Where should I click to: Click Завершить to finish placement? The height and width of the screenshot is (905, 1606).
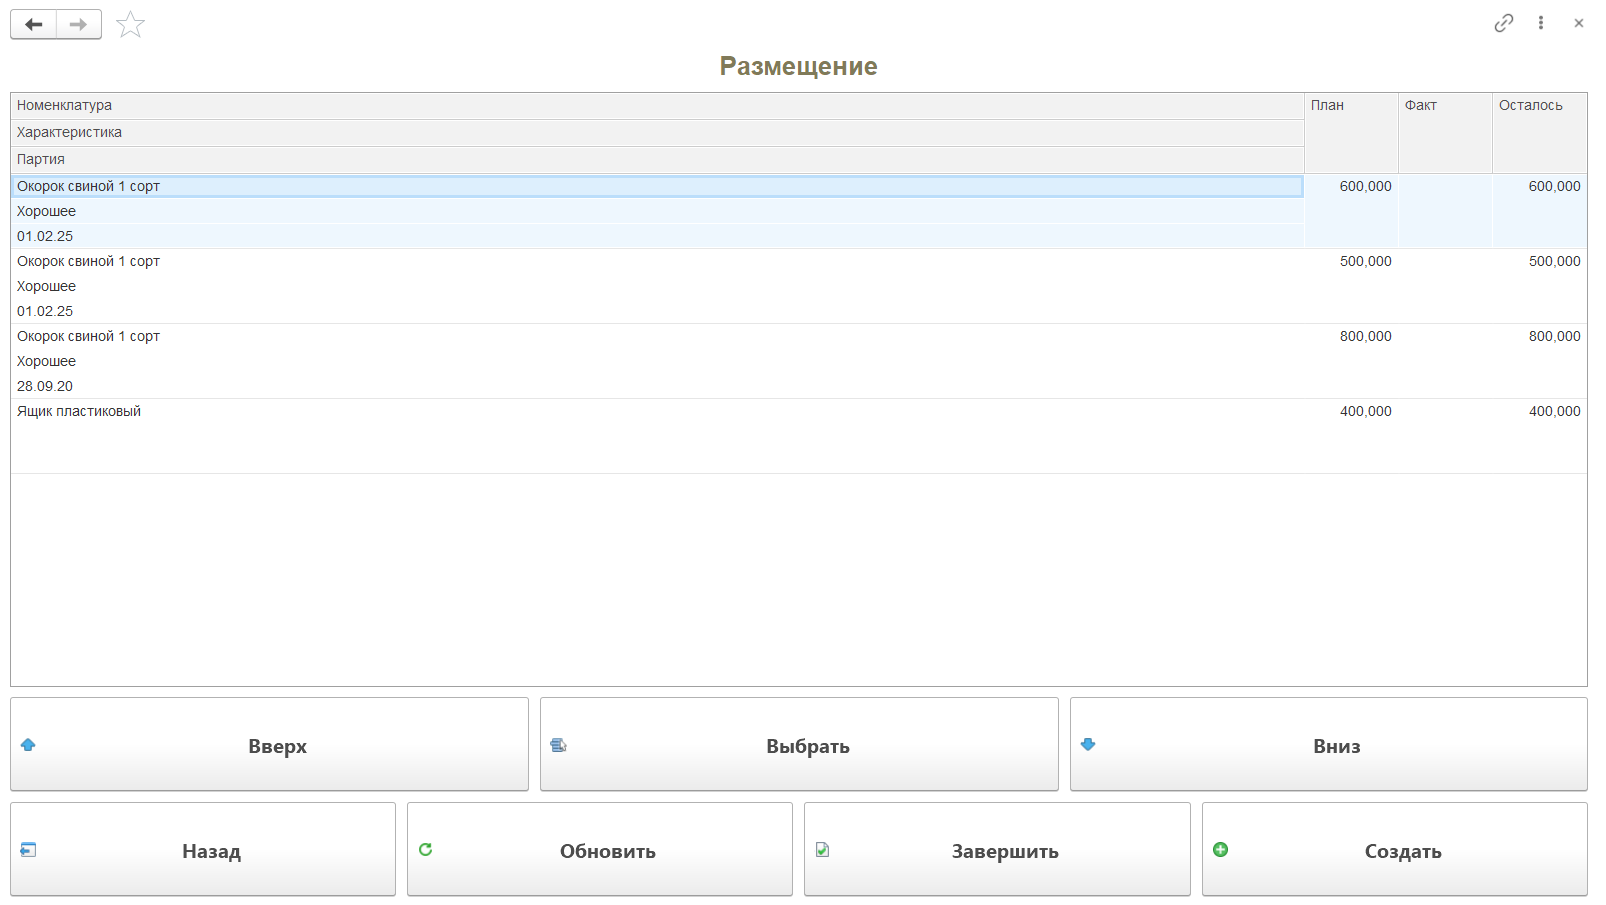click(x=997, y=850)
